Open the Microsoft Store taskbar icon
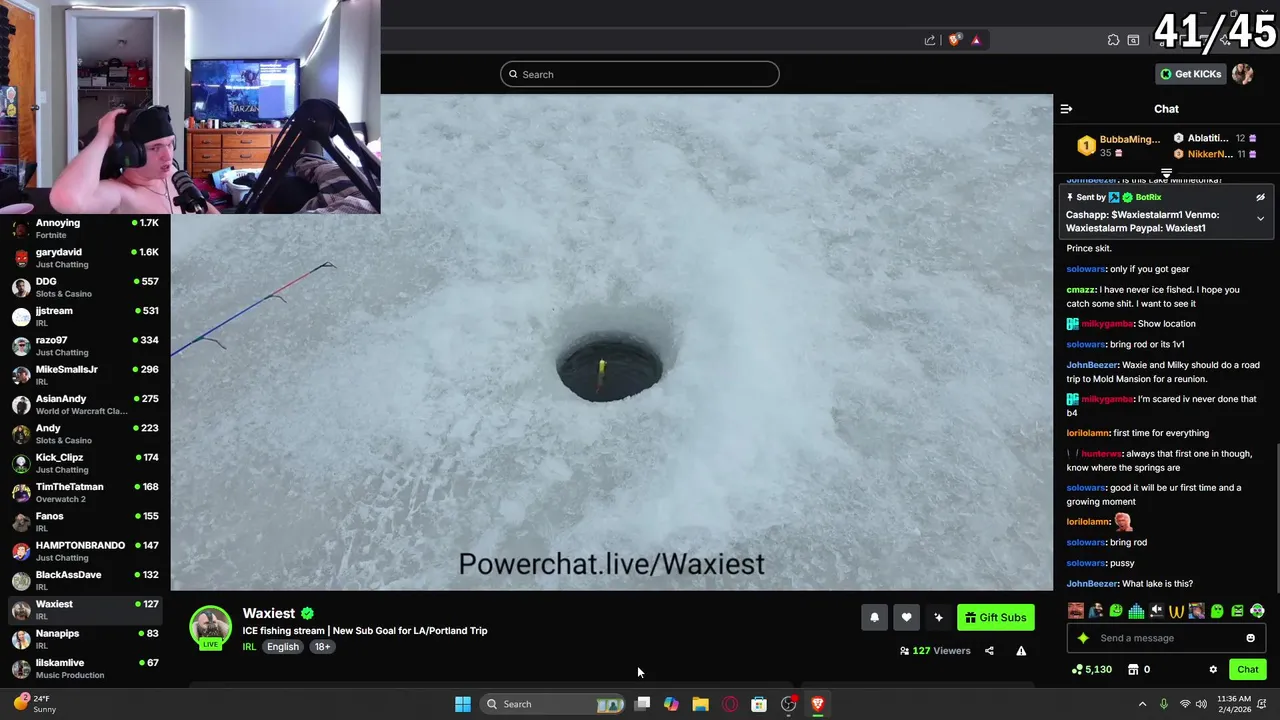 tap(759, 704)
